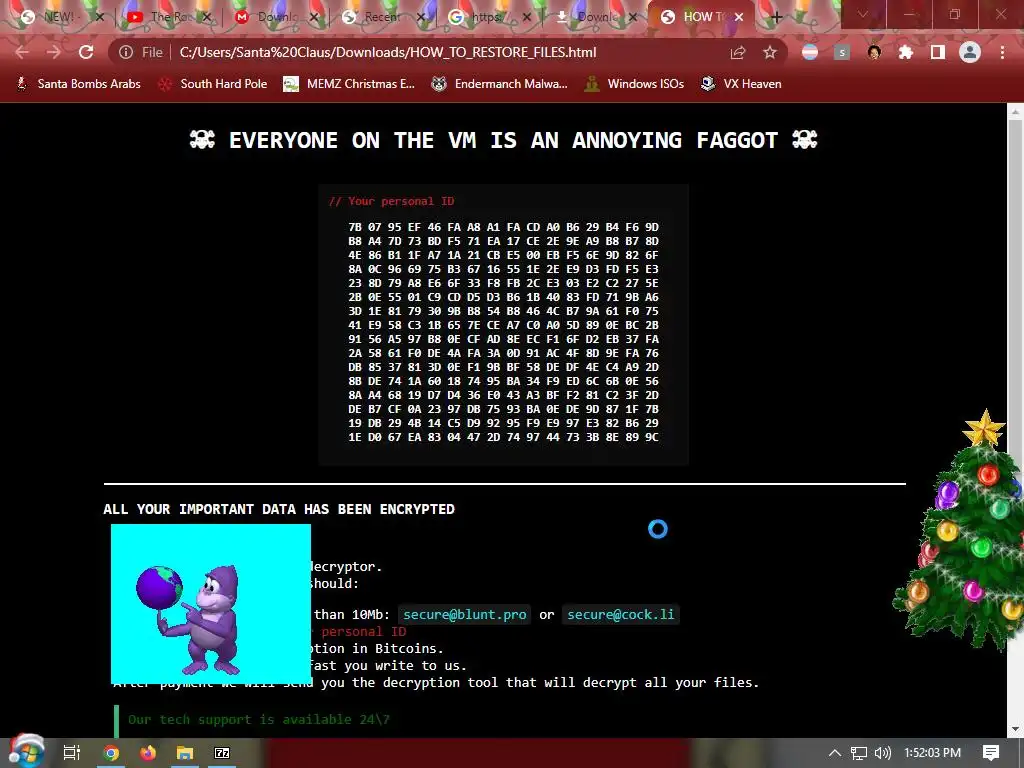Close the YouTube tab

[206, 18]
